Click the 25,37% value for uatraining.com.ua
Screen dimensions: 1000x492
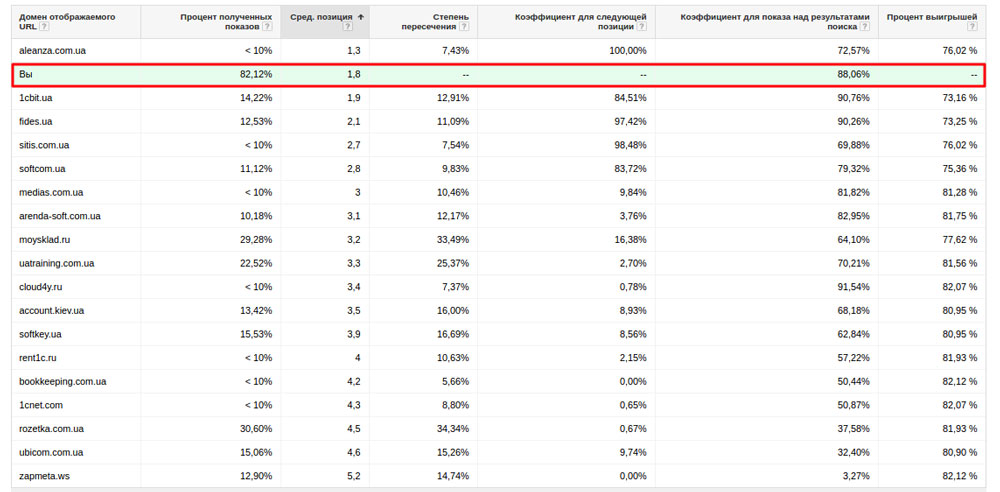(454, 264)
